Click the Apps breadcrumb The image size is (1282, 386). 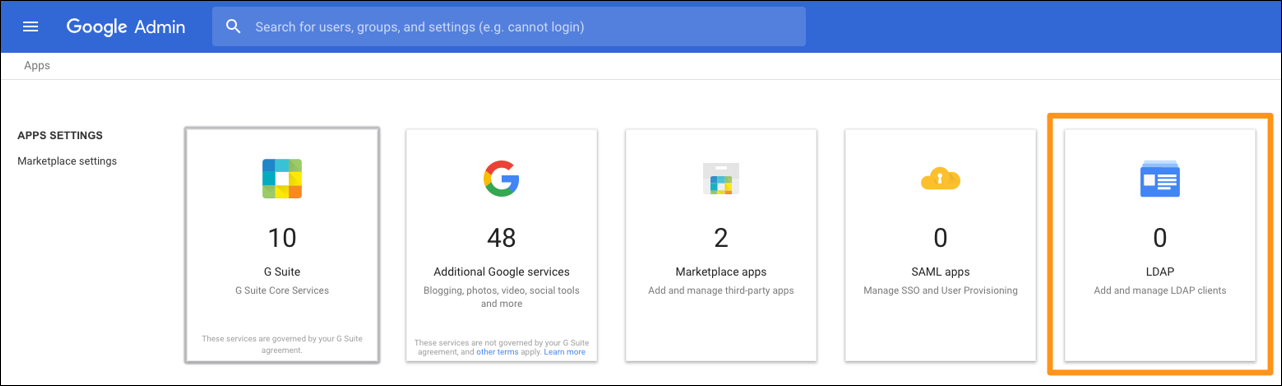coord(37,66)
